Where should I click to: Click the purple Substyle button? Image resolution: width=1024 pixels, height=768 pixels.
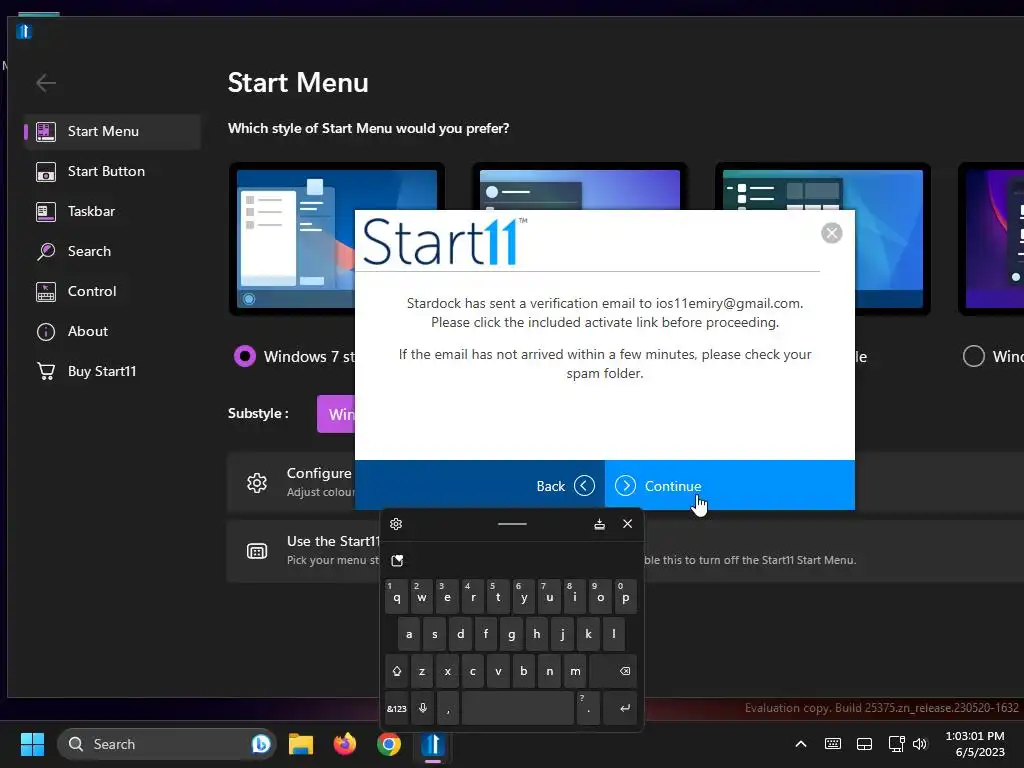336,414
